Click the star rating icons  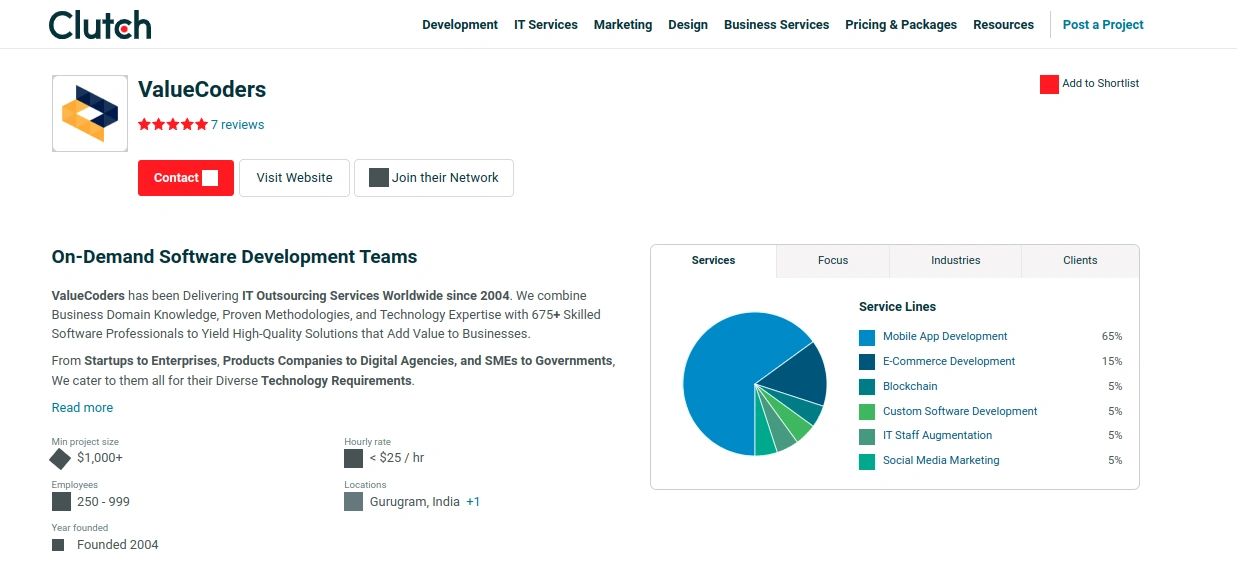(x=173, y=125)
